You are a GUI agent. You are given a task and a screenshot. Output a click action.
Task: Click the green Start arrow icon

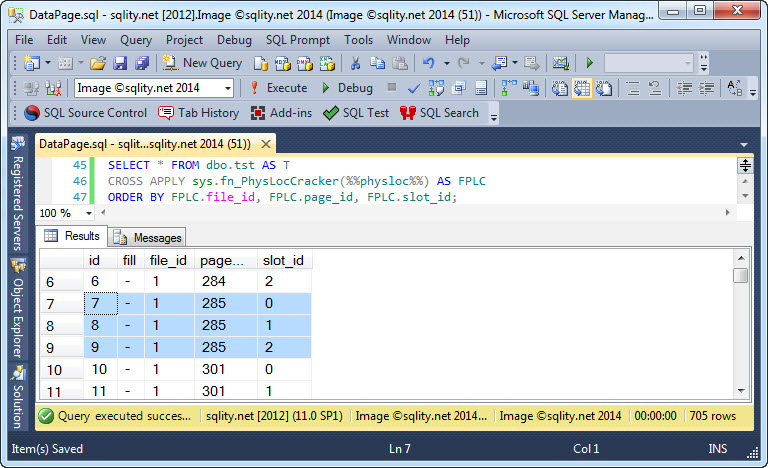point(590,63)
